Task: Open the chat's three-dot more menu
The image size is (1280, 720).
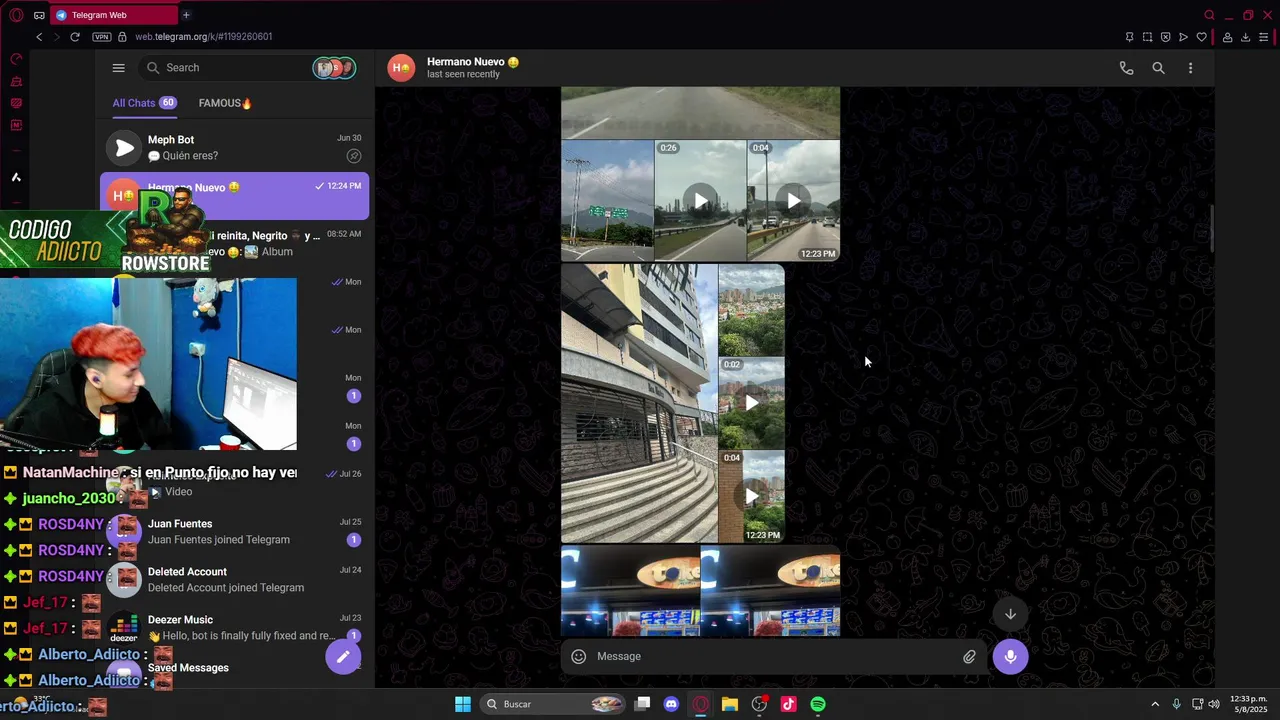Action: [1190, 68]
